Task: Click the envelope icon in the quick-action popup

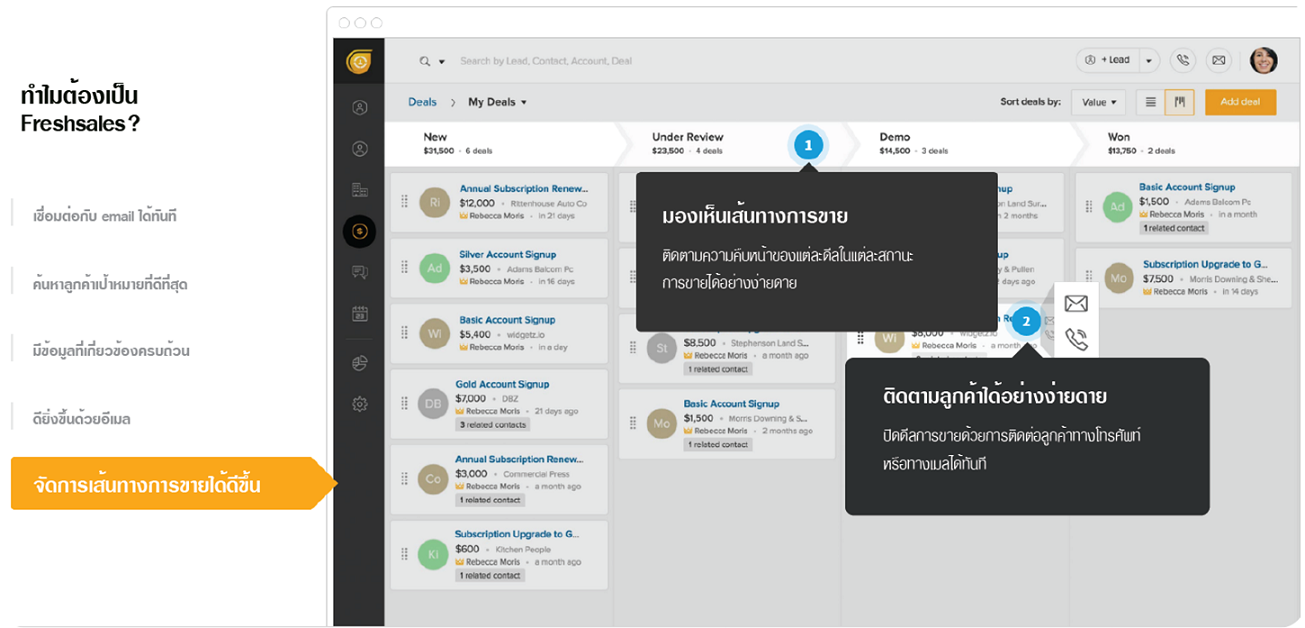Action: coord(1076,304)
